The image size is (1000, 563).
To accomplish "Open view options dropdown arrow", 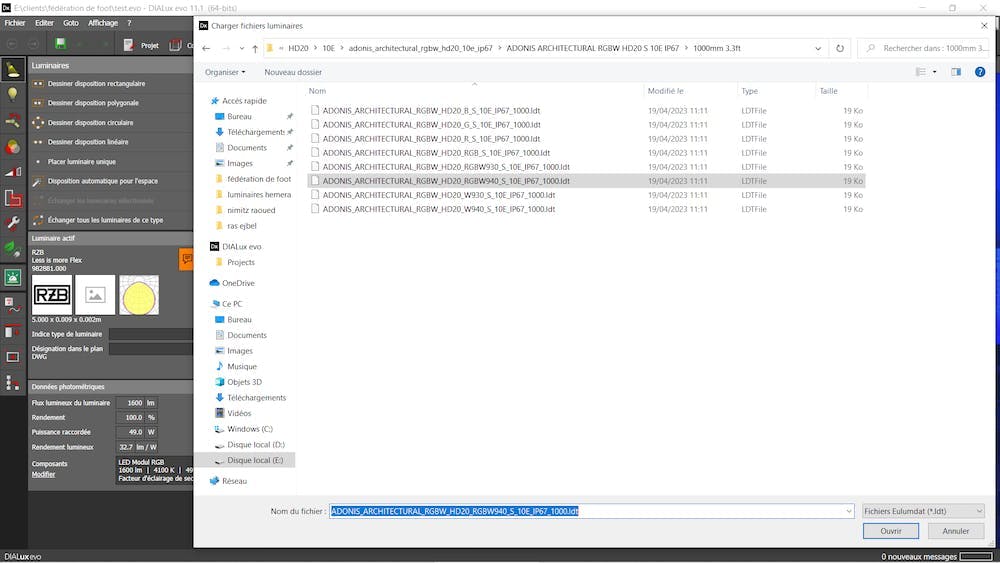I will [935, 72].
